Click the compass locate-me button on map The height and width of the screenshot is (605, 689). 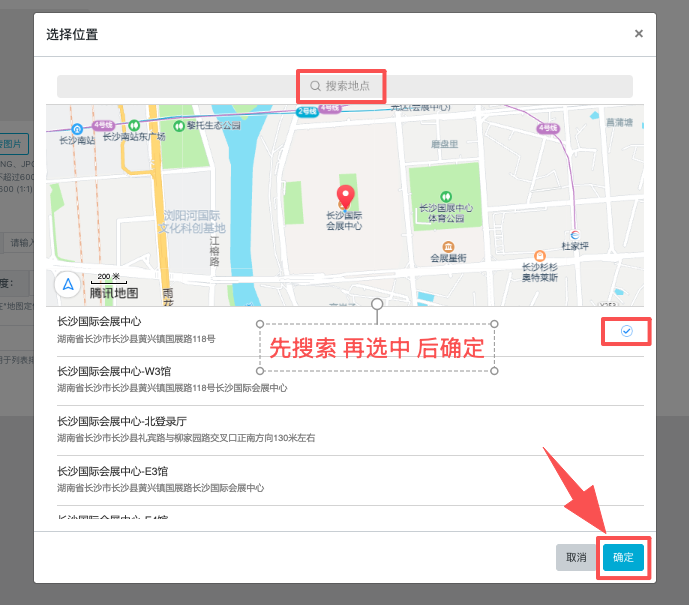(x=68, y=285)
